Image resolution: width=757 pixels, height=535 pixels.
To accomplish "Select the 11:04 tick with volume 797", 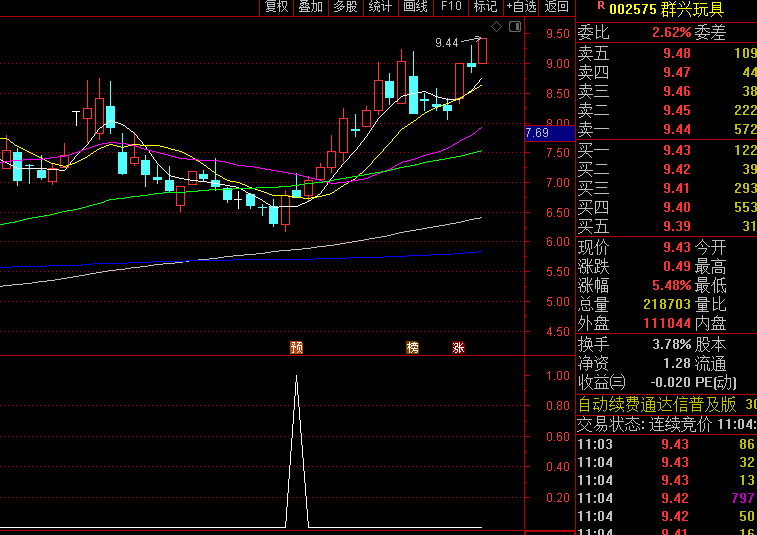I will (x=667, y=498).
